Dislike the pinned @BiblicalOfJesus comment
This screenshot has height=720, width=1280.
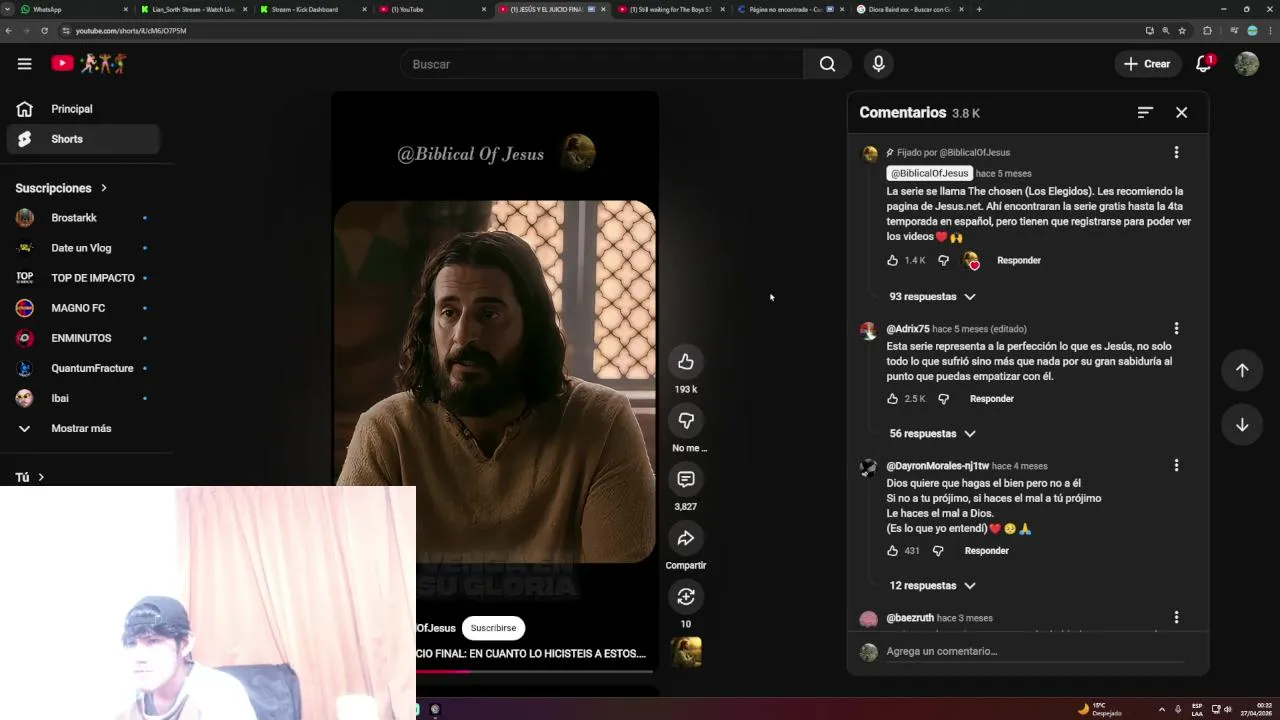point(943,260)
